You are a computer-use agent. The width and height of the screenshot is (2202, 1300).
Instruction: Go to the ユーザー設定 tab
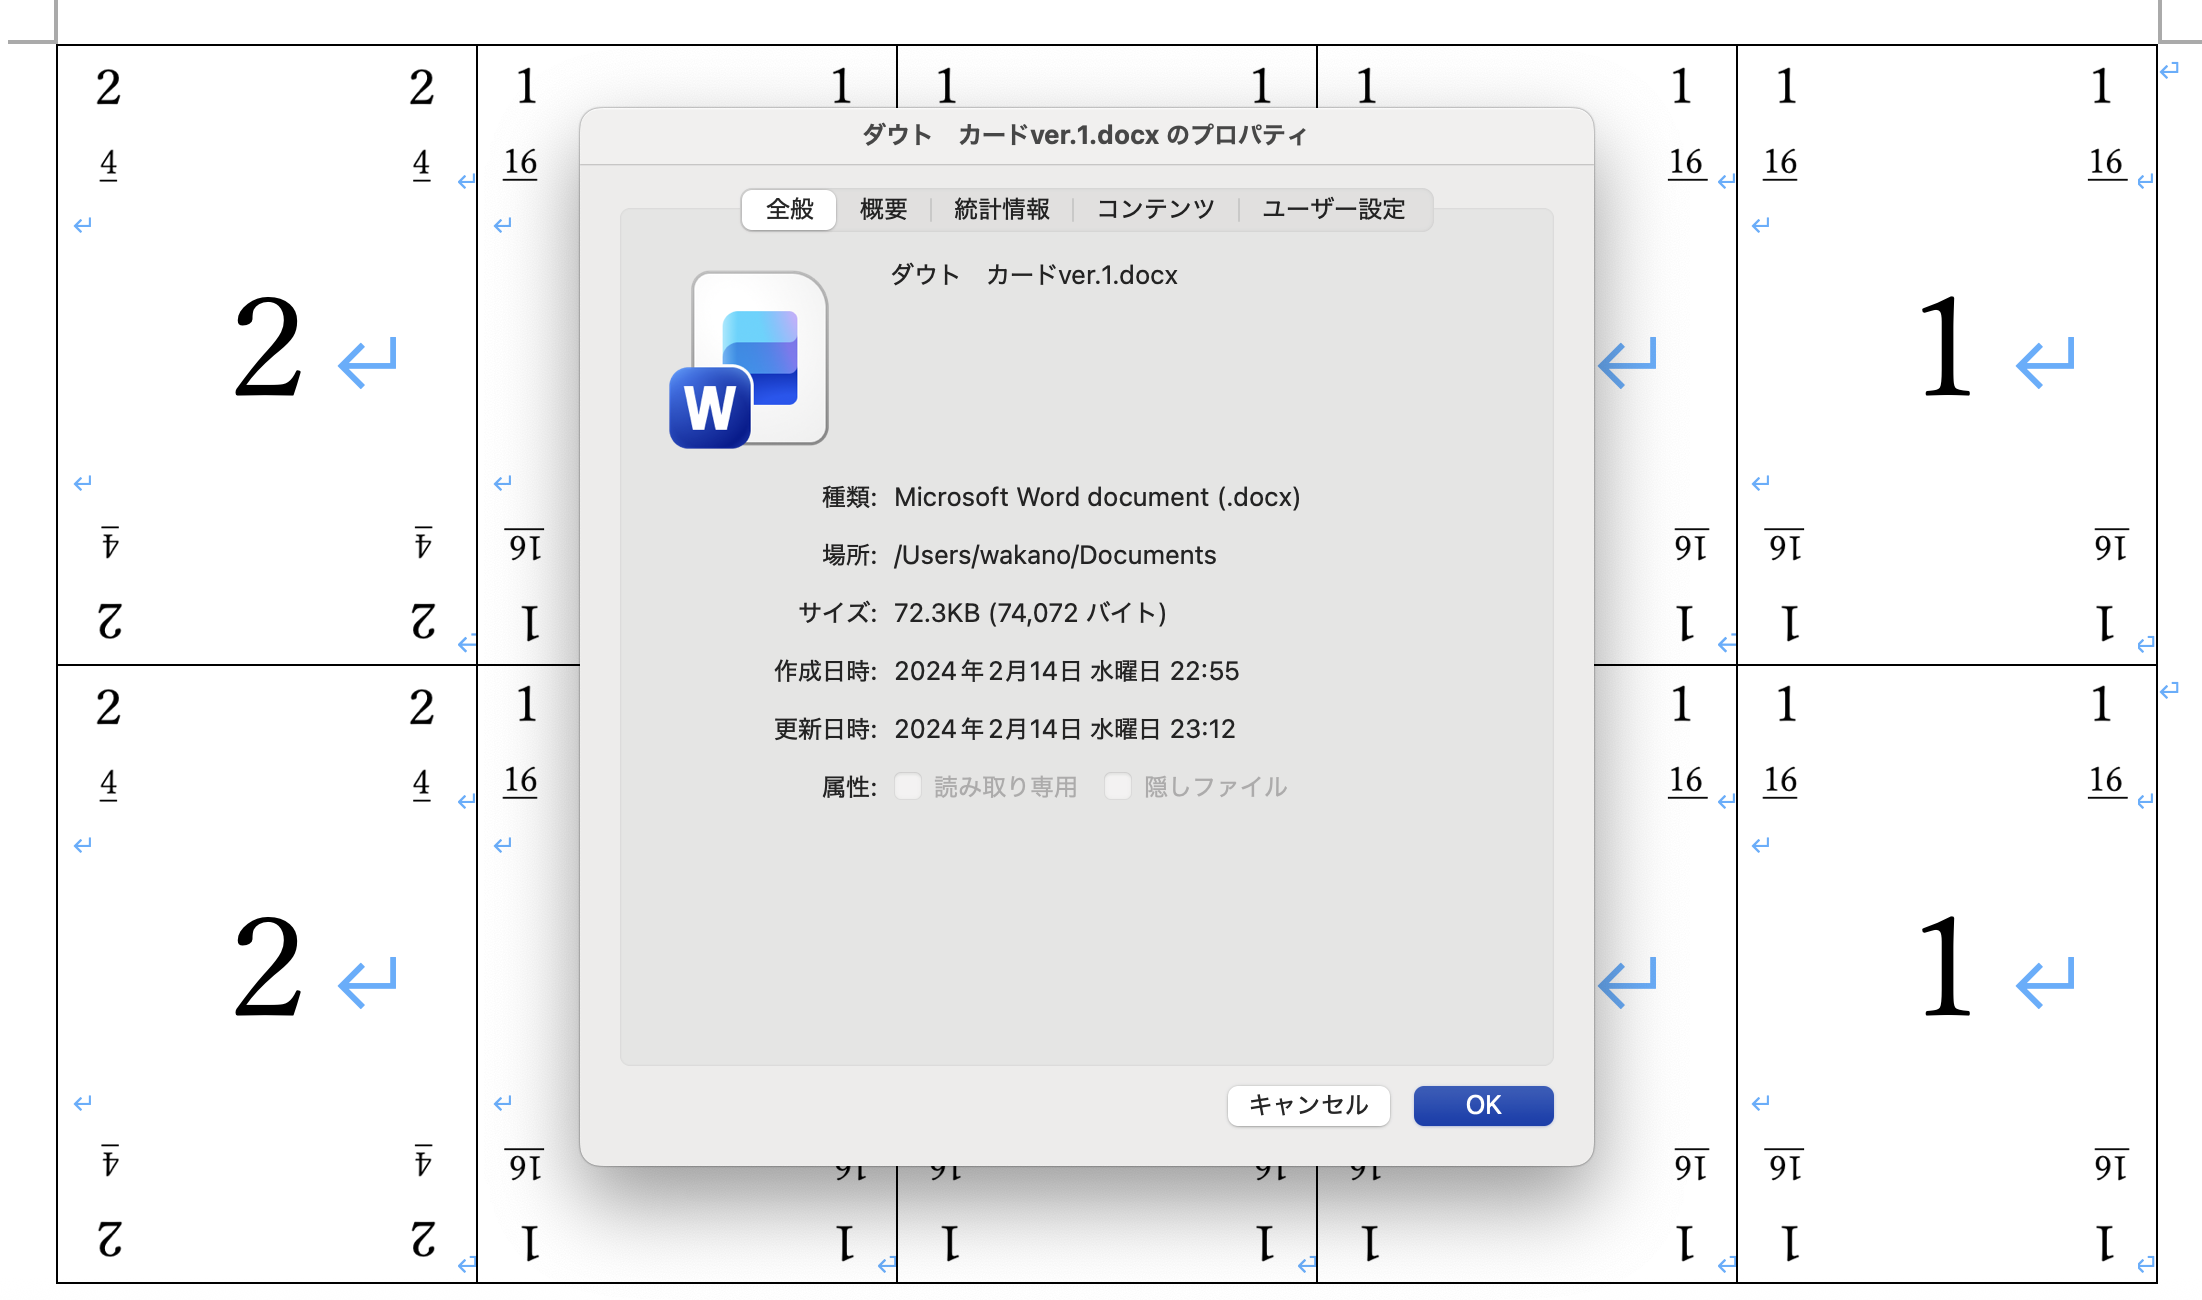[x=1333, y=209]
